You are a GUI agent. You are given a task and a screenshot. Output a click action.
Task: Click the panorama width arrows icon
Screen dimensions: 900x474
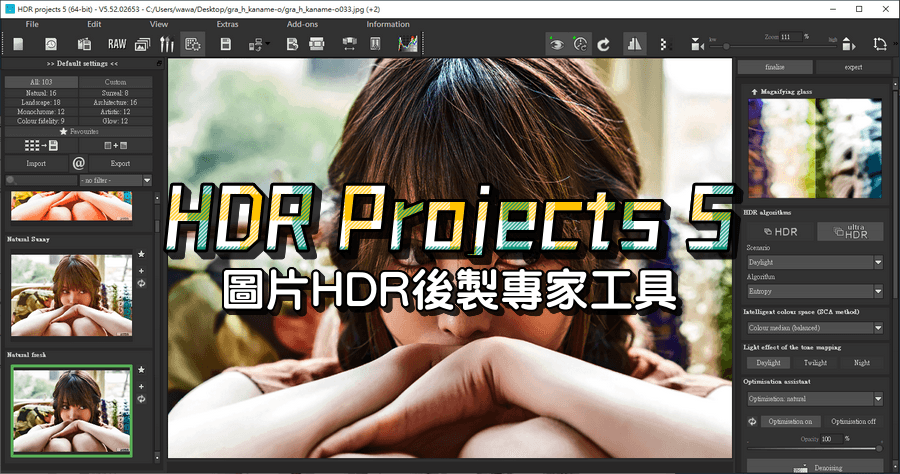(x=350, y=44)
